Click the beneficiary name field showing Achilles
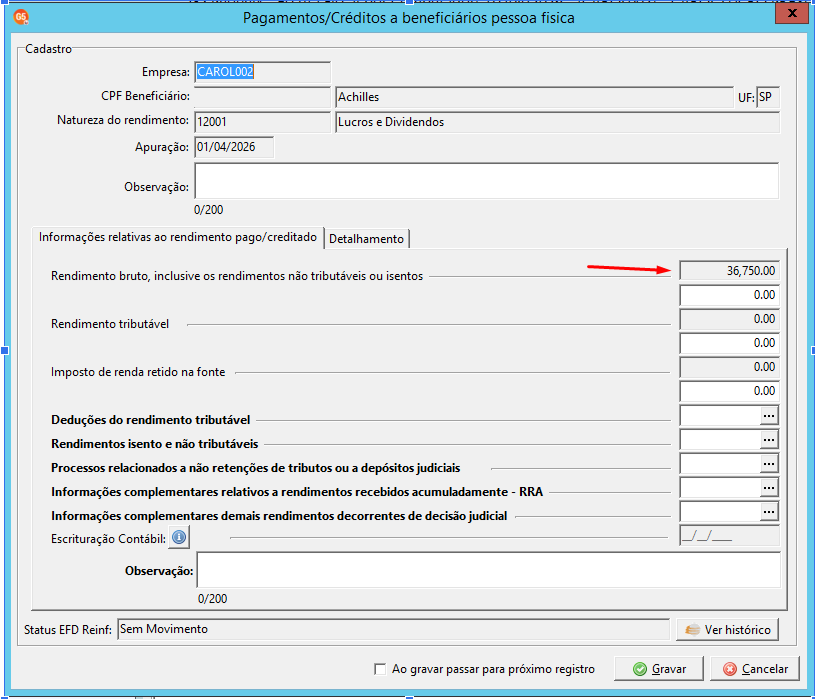This screenshot has width=815, height=699. [x=534, y=97]
